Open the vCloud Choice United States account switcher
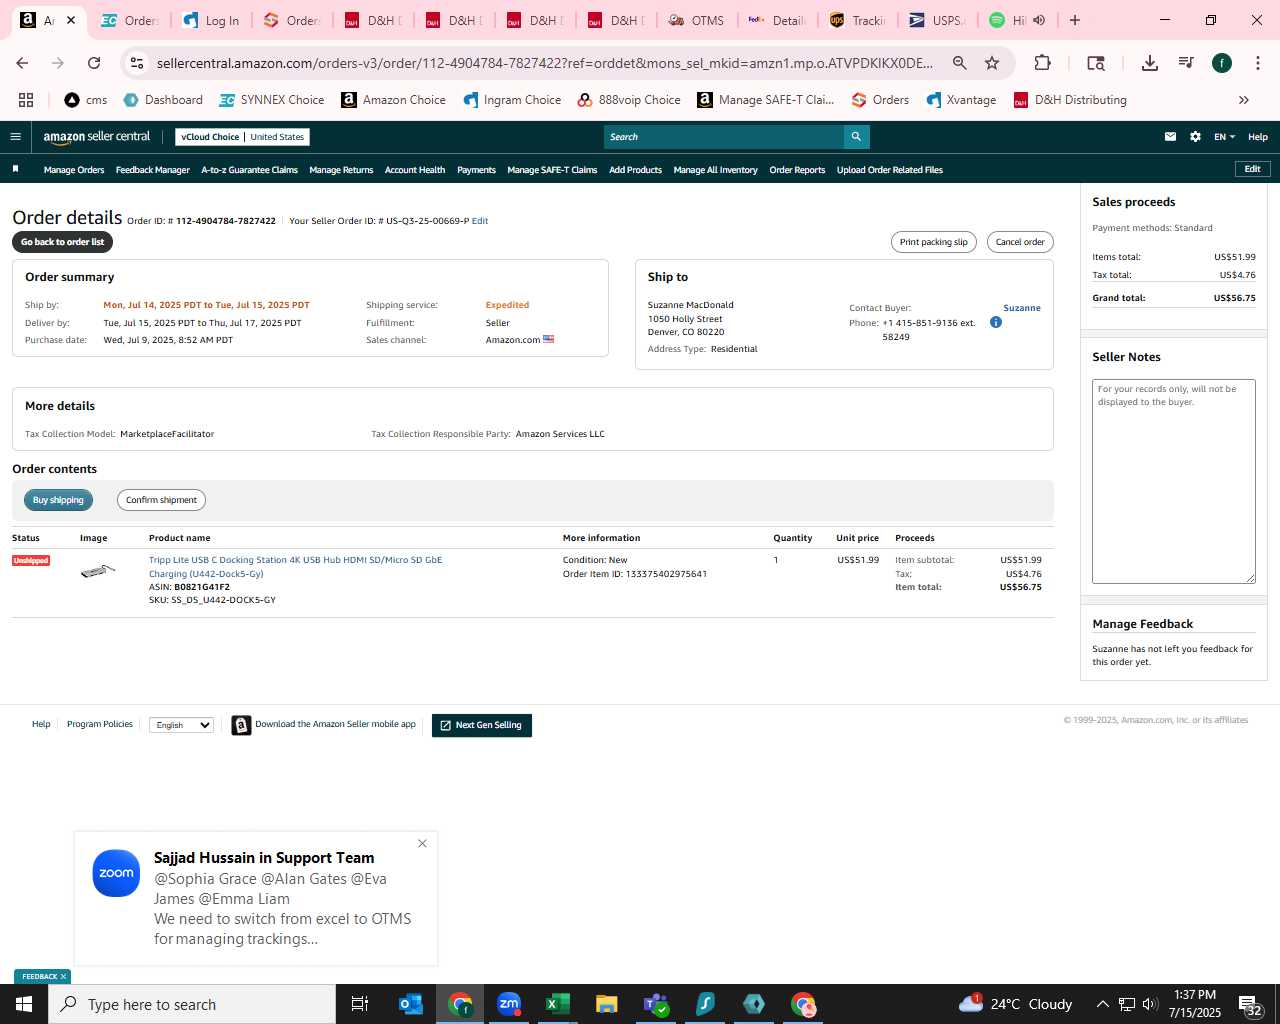 pyautogui.click(x=243, y=137)
